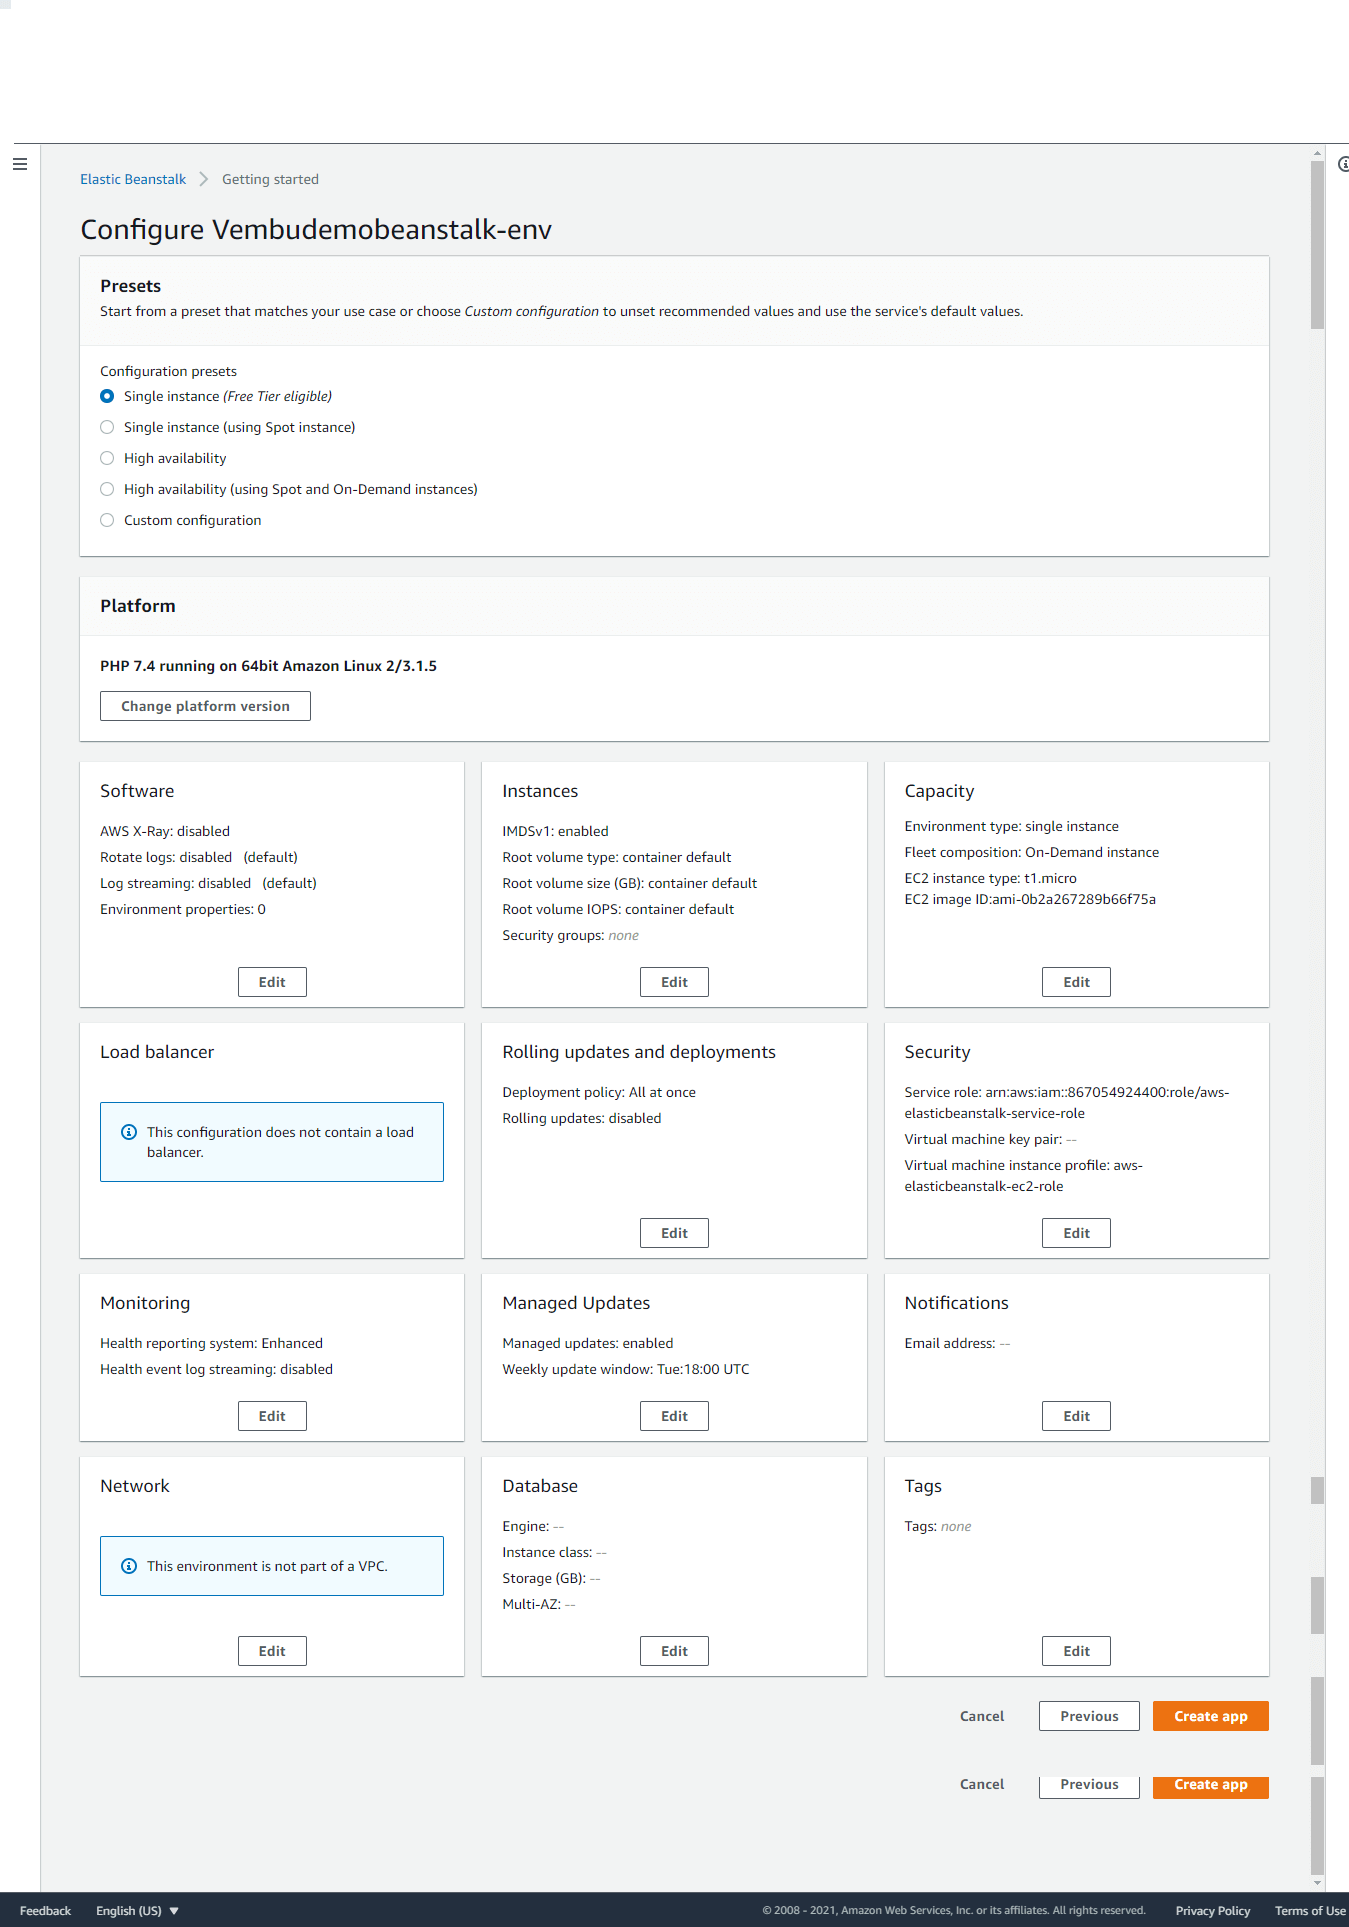Edit the Tags settings
Screen dimensions: 1349x1927
[1076, 1651]
